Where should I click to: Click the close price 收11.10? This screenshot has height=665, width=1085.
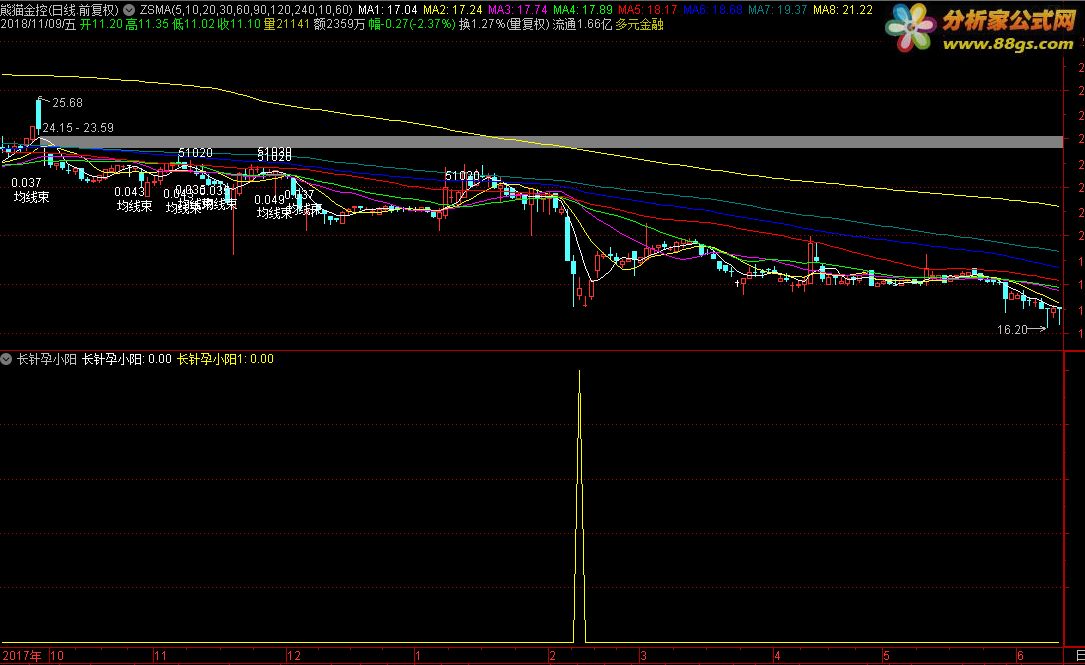239,24
